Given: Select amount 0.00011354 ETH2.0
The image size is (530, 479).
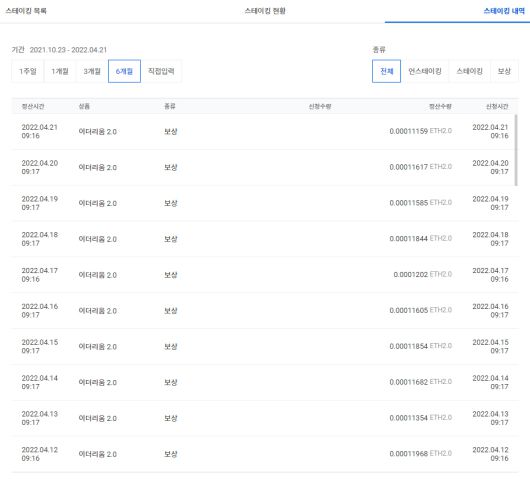Looking at the screenshot, I should [x=420, y=418].
